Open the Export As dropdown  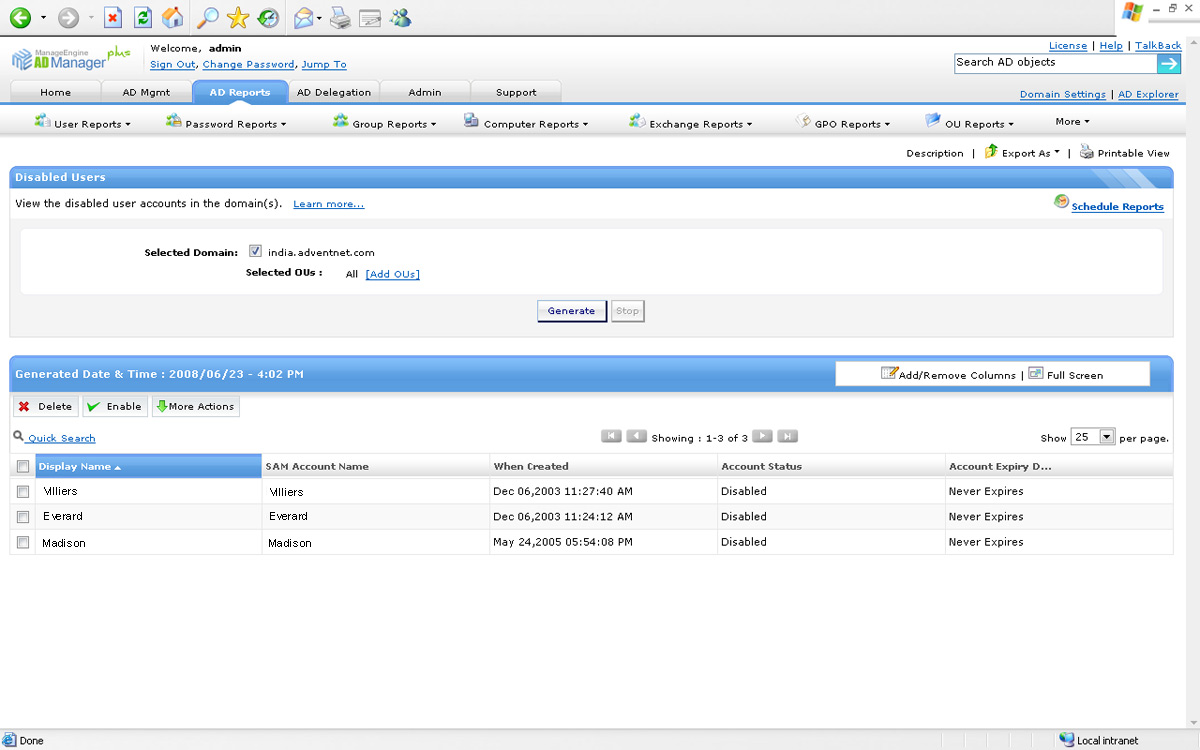click(1024, 153)
